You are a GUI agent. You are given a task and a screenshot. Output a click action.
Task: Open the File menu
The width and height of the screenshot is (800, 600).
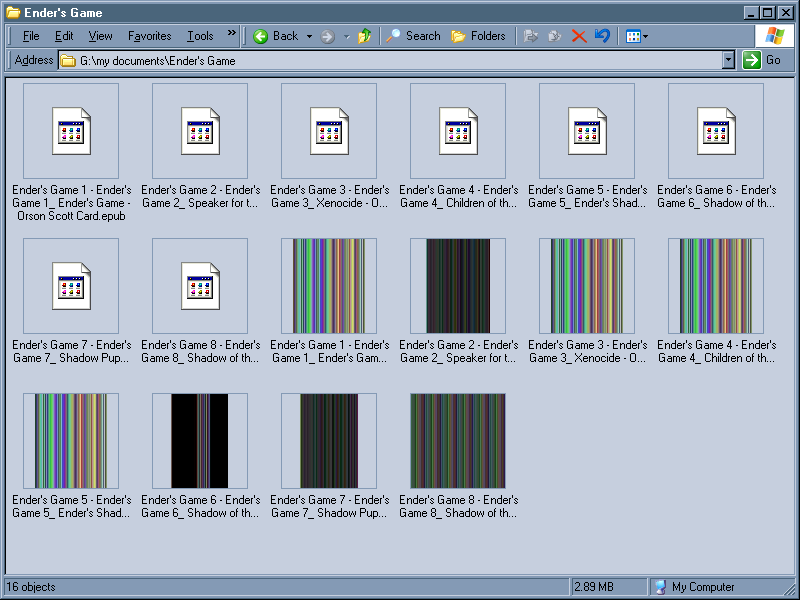point(31,36)
